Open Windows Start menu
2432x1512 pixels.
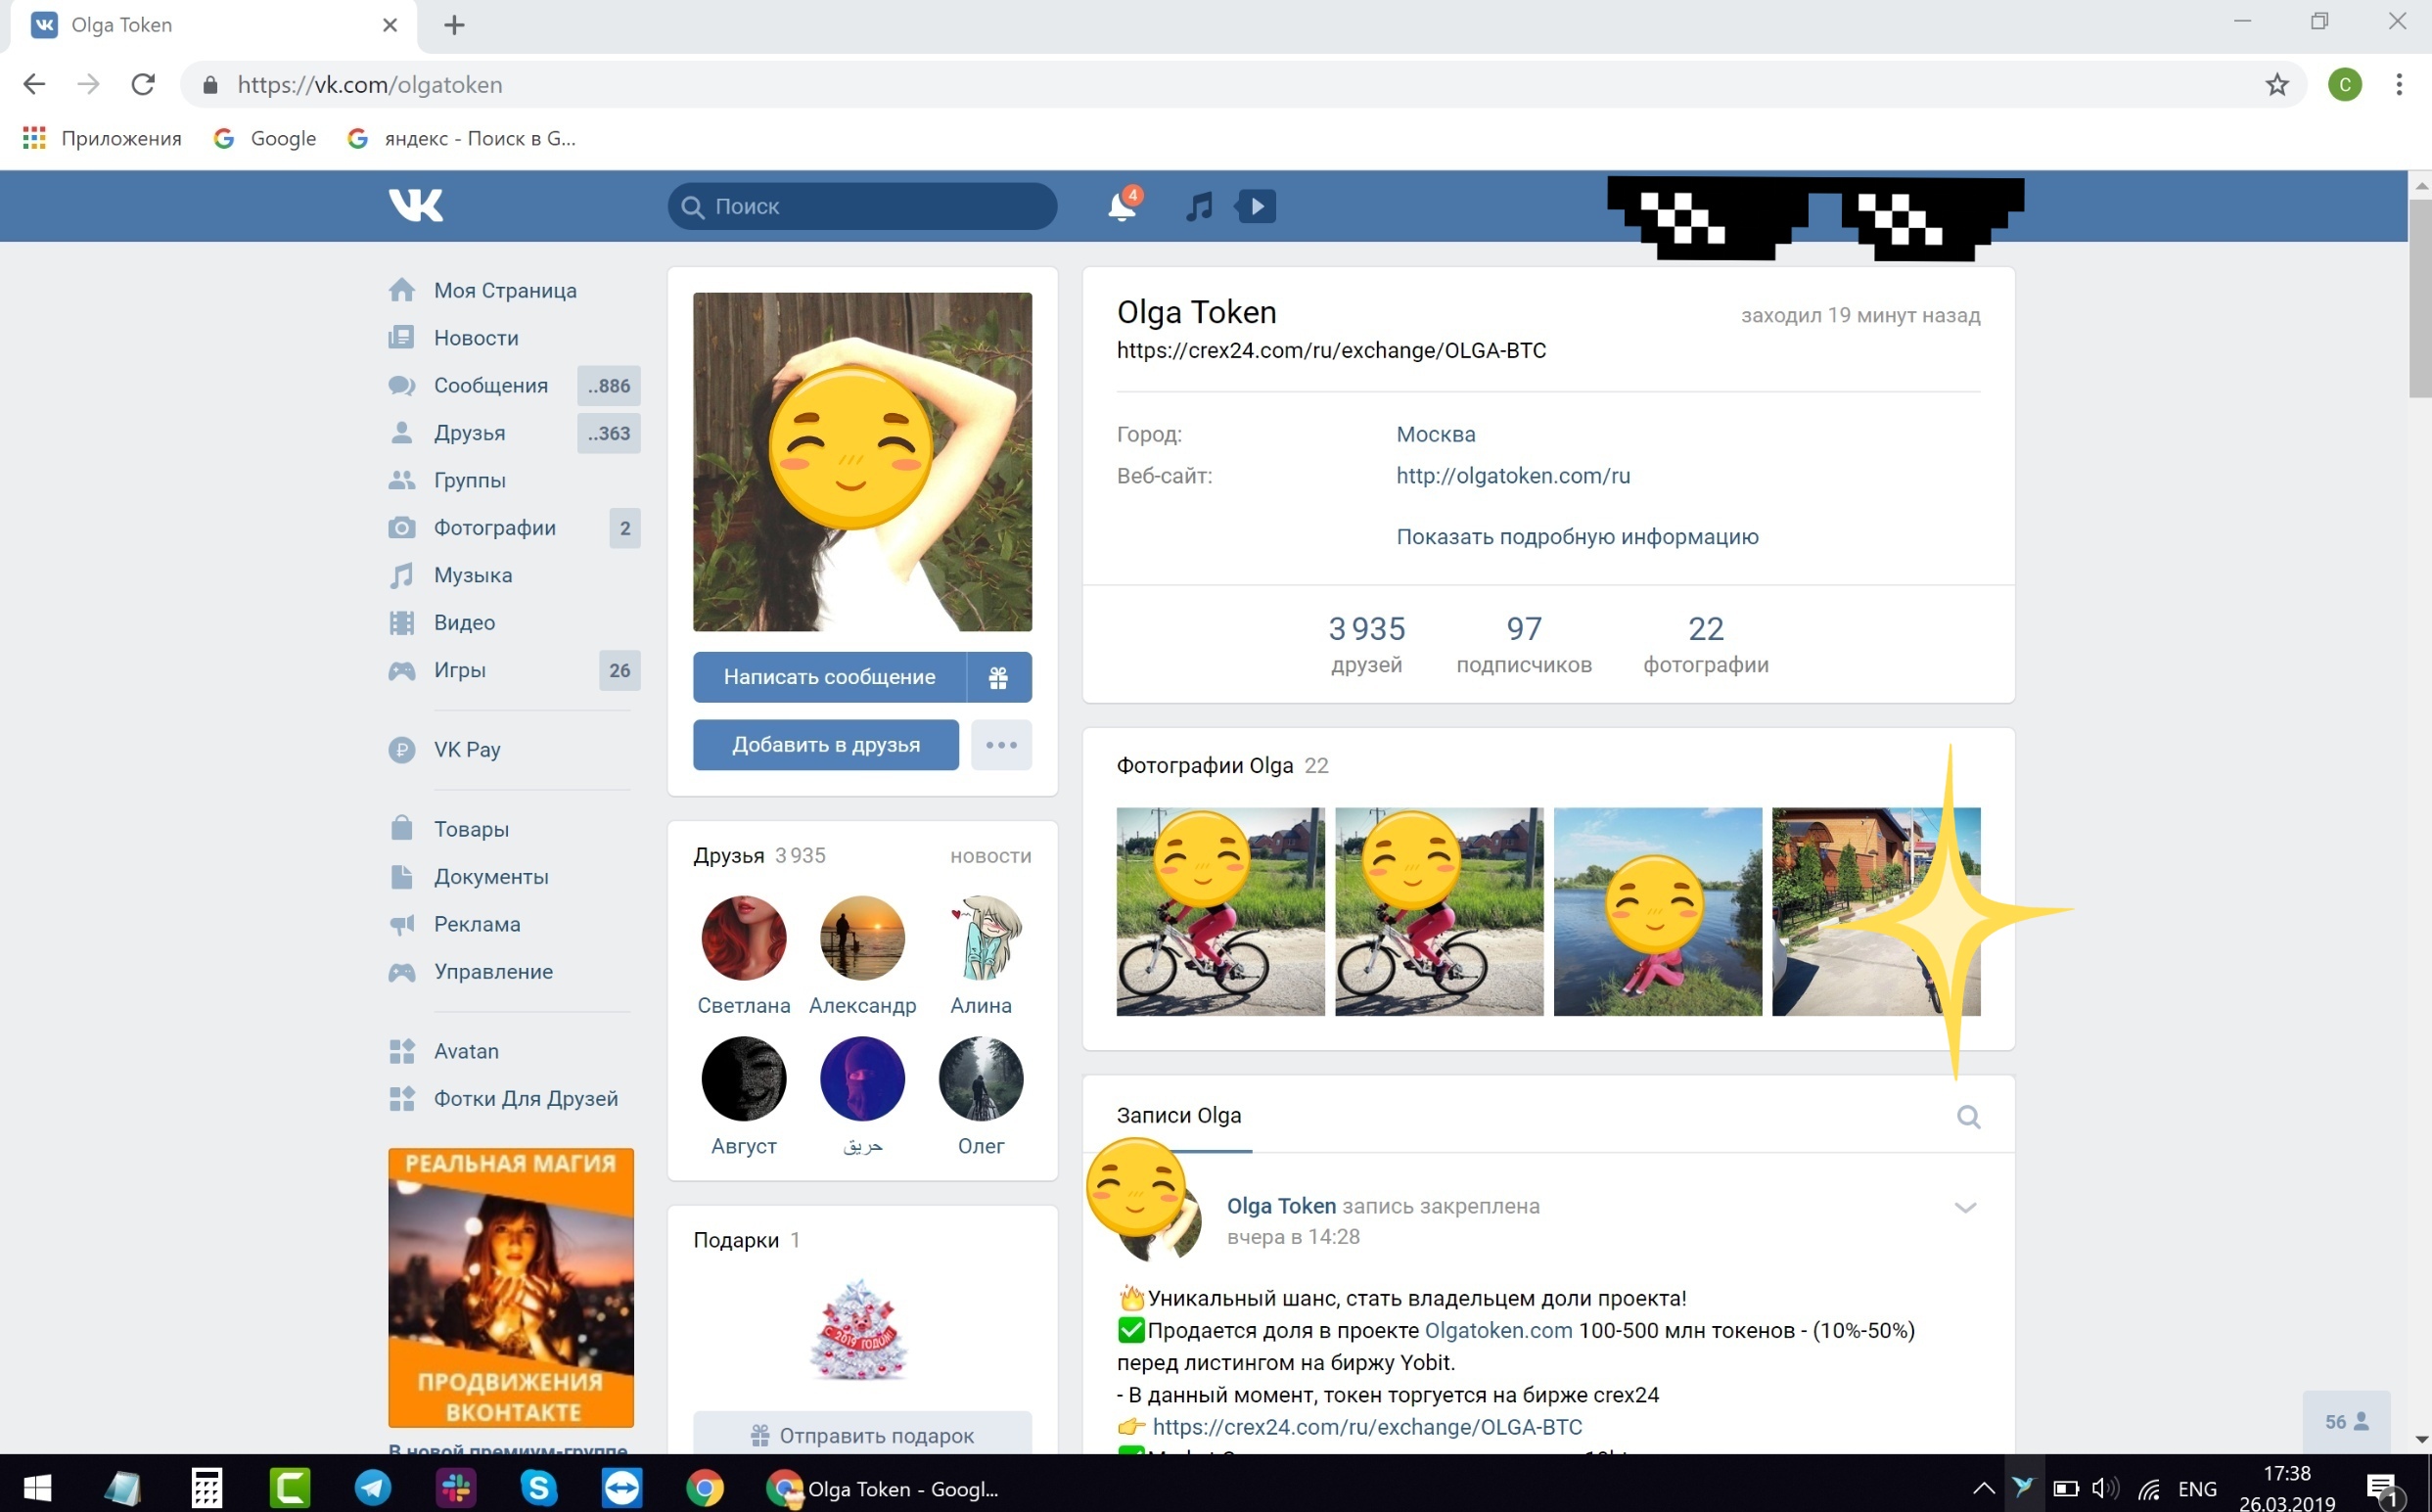[37, 1487]
